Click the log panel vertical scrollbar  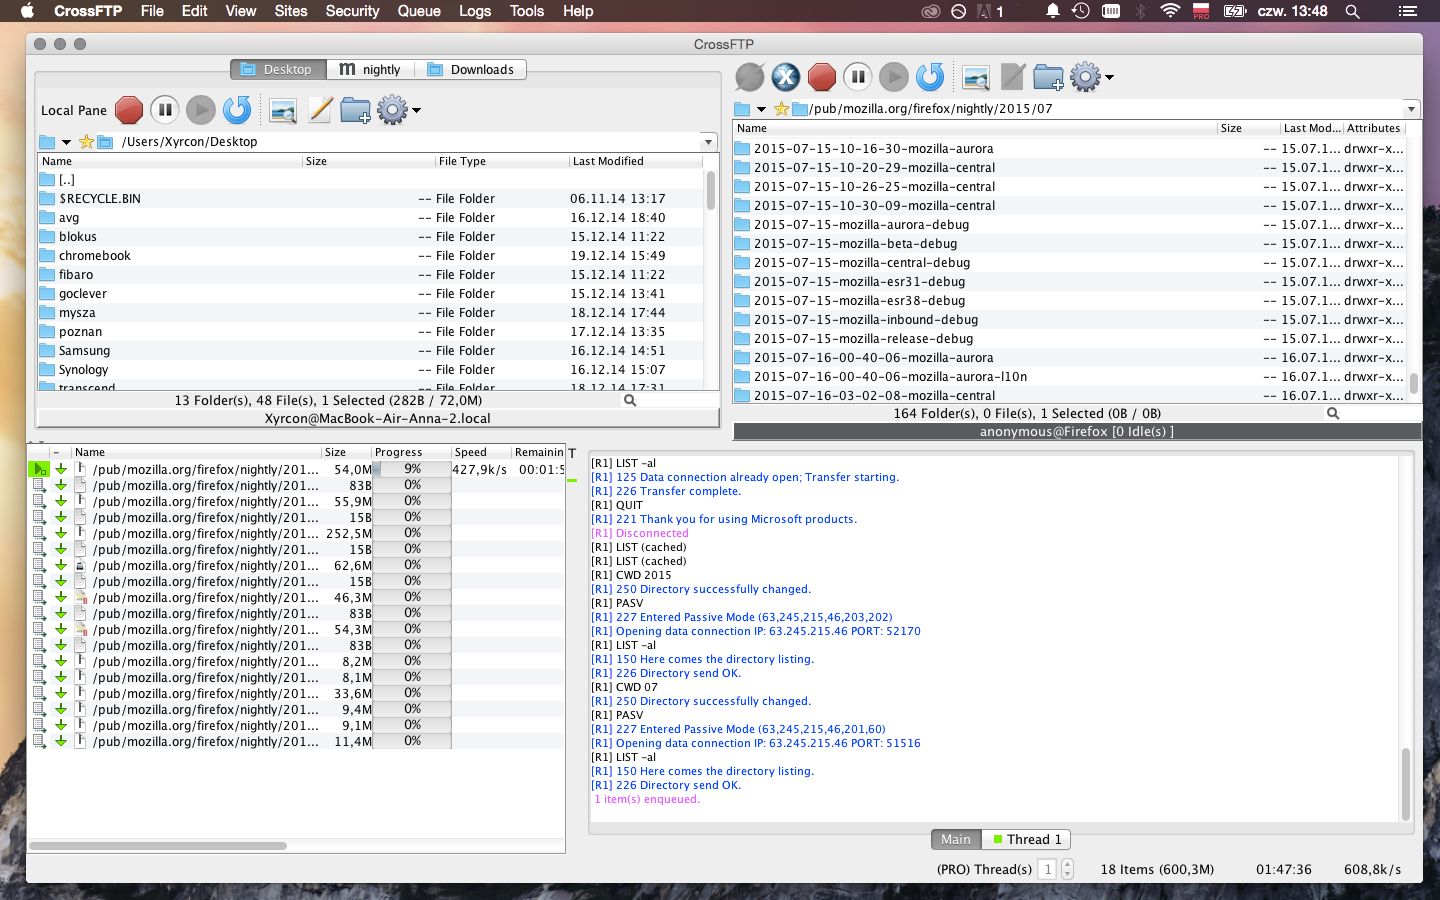[1405, 783]
